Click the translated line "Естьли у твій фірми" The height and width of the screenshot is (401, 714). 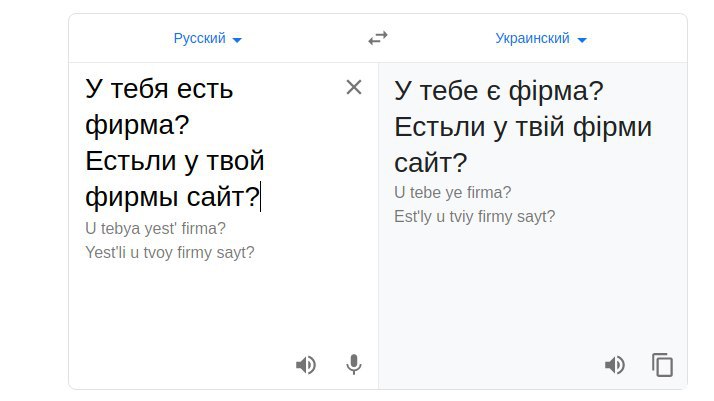coord(523,127)
